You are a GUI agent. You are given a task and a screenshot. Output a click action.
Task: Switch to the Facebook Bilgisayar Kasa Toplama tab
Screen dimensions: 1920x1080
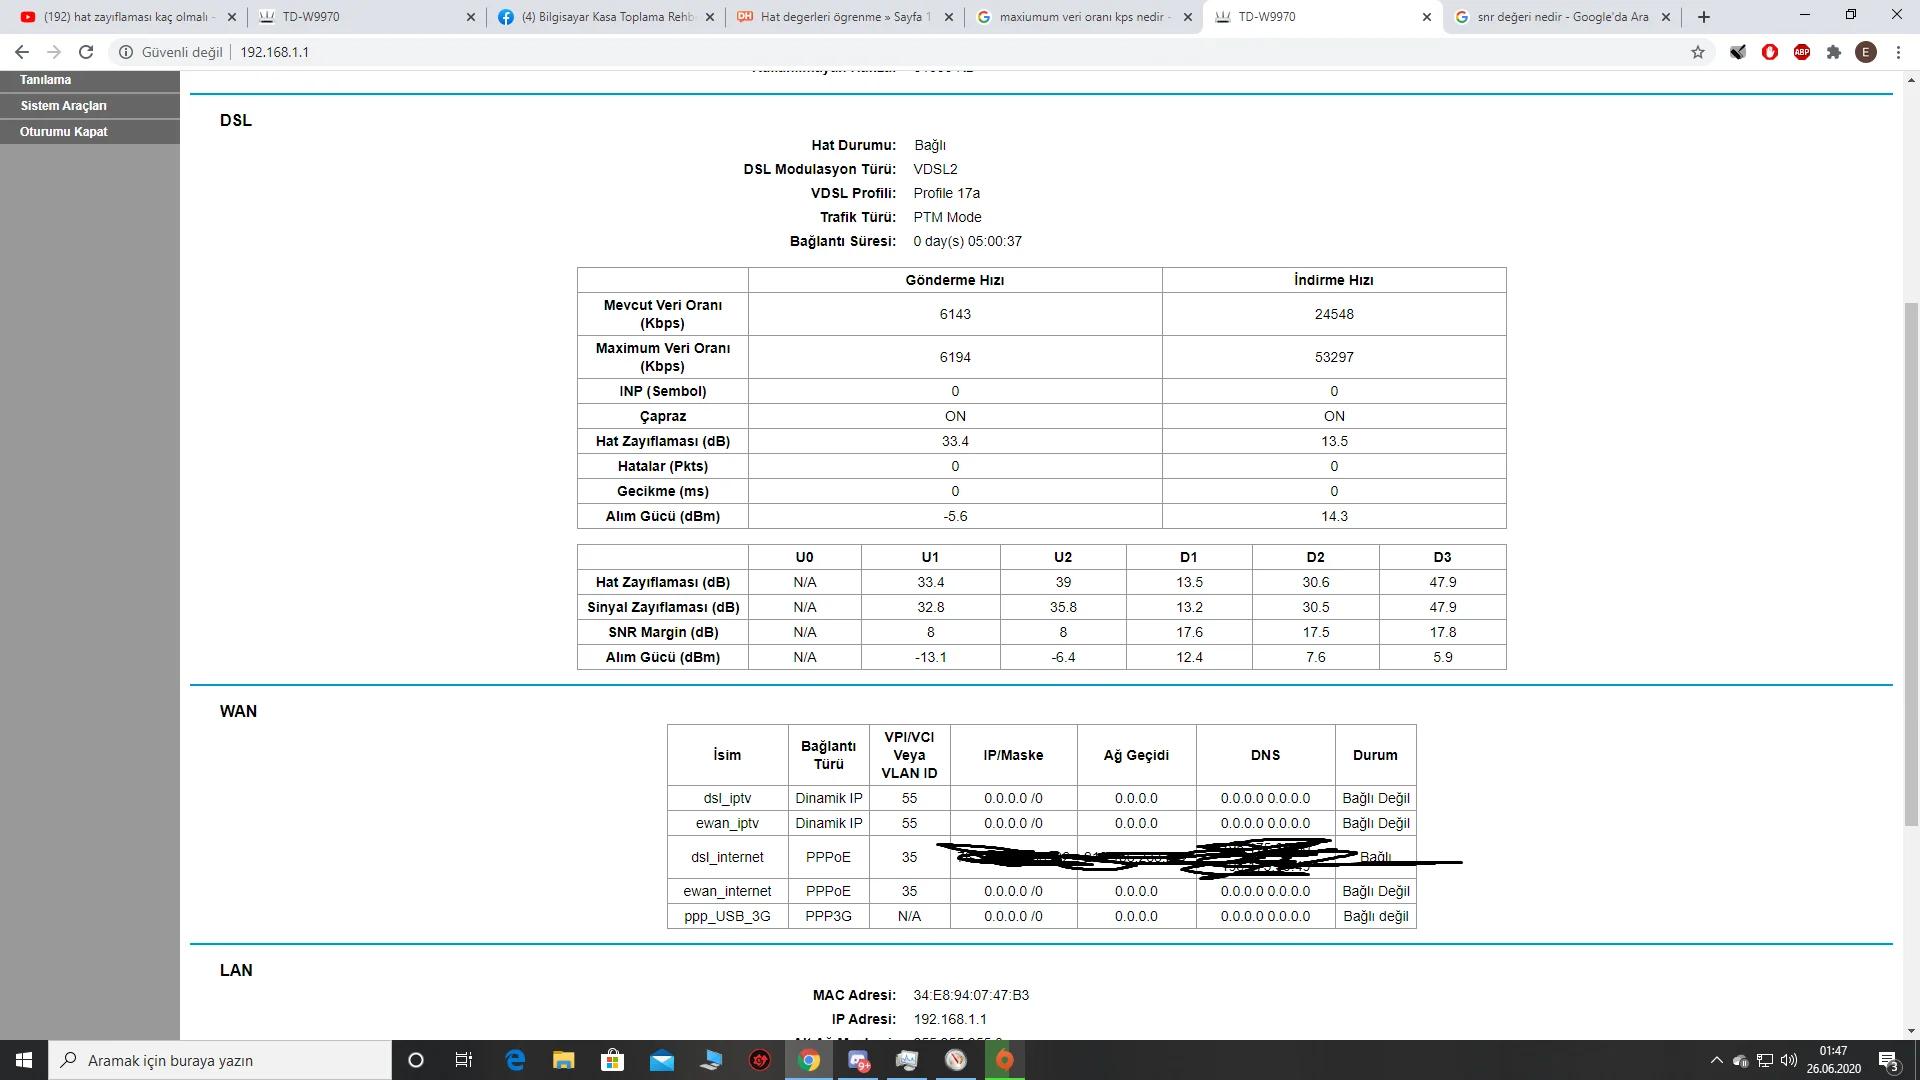[x=605, y=17]
